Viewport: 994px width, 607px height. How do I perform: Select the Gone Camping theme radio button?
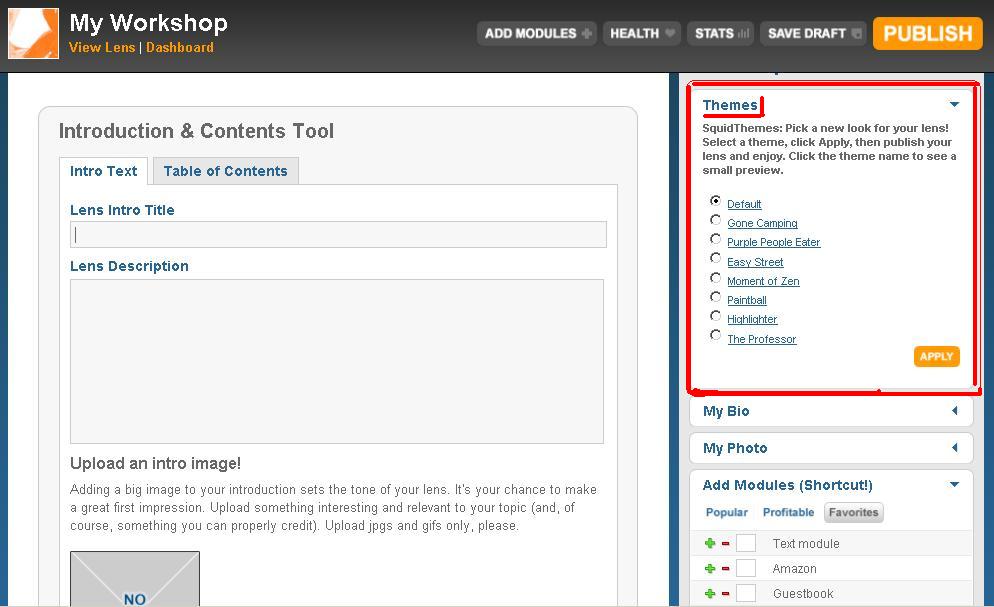[716, 220]
